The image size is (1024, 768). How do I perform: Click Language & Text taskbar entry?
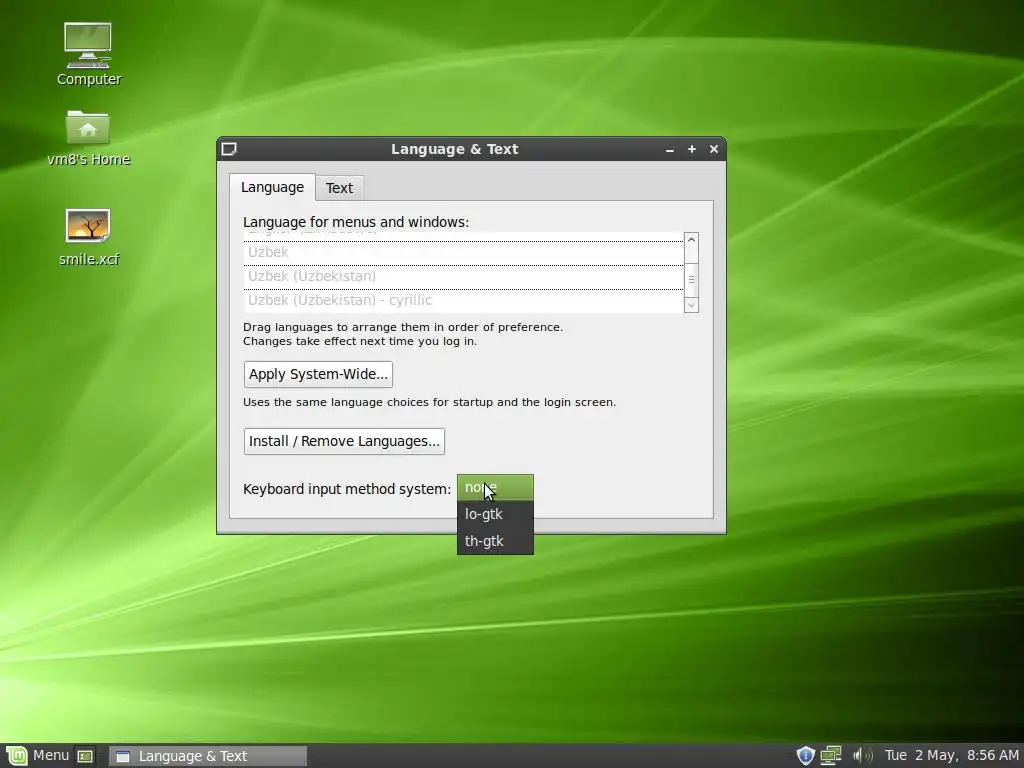click(x=208, y=756)
